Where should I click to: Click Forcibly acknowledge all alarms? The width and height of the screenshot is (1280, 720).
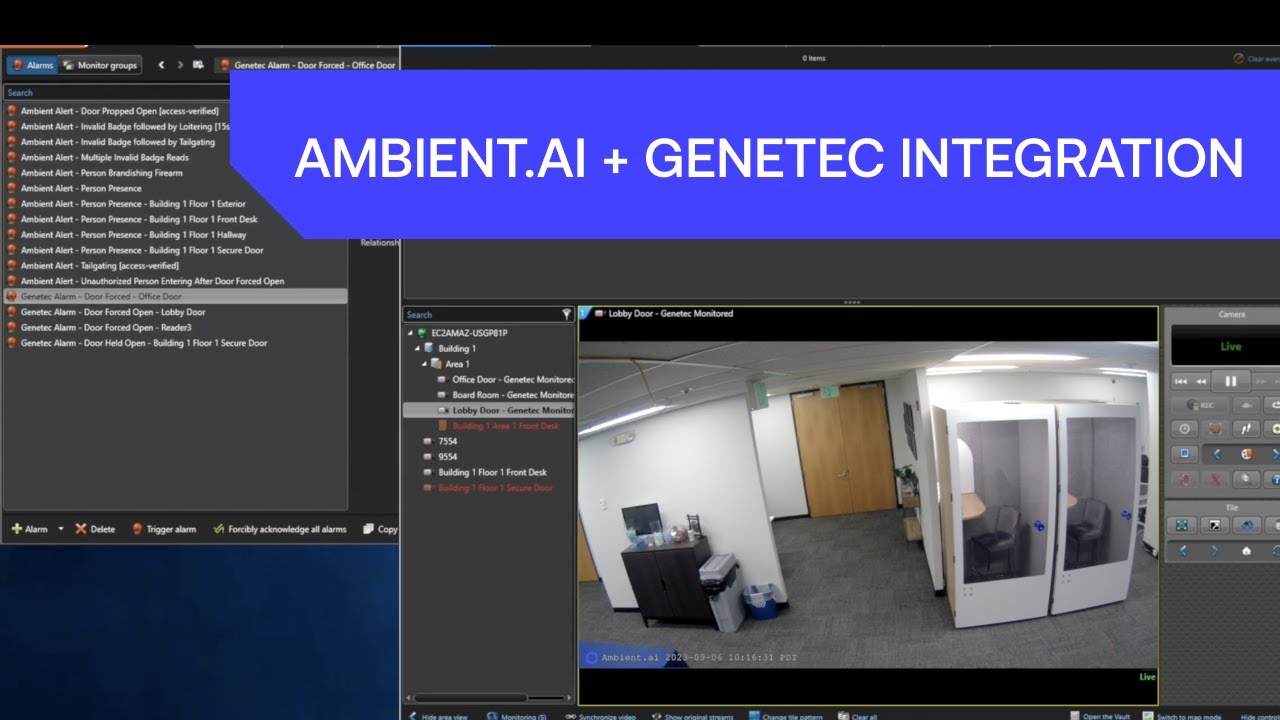click(280, 529)
